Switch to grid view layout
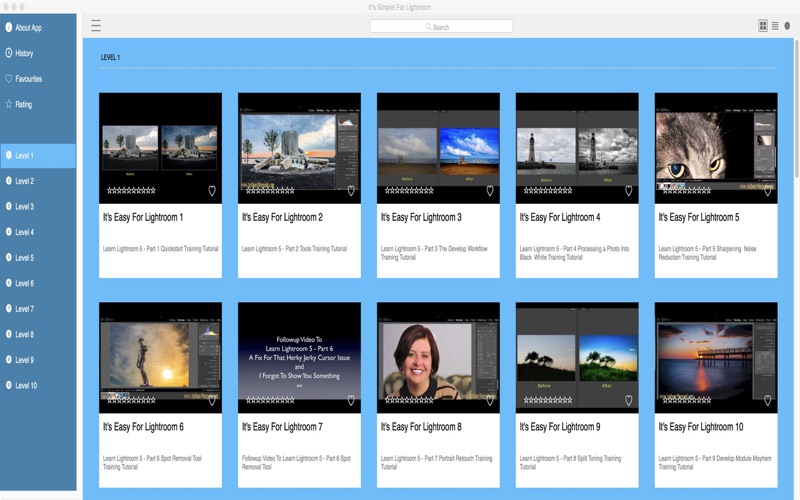800x500 pixels. click(763, 26)
